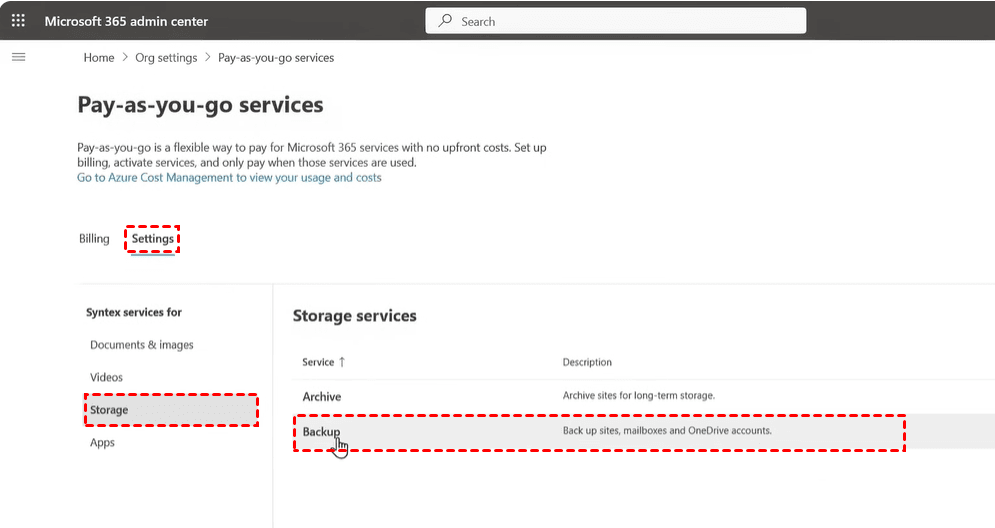Open Apps in the Syntex services list
The image size is (995, 528).
pos(102,443)
